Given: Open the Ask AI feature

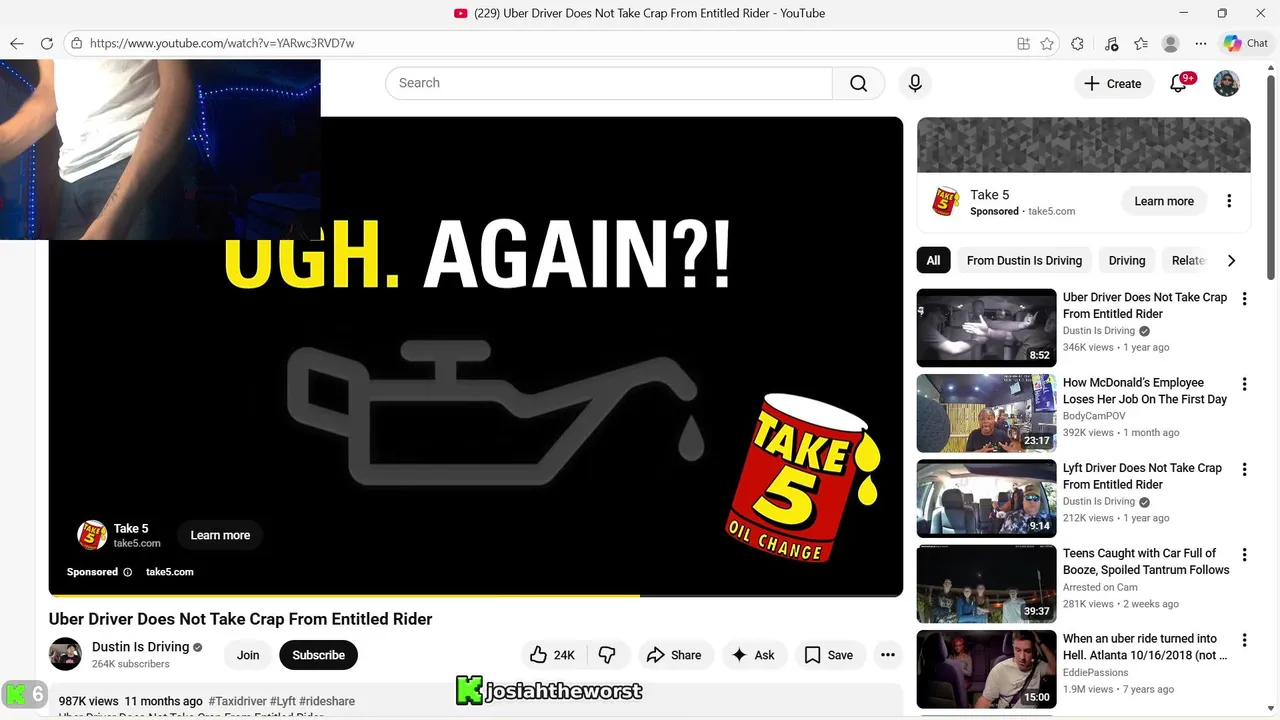Looking at the screenshot, I should coord(753,655).
